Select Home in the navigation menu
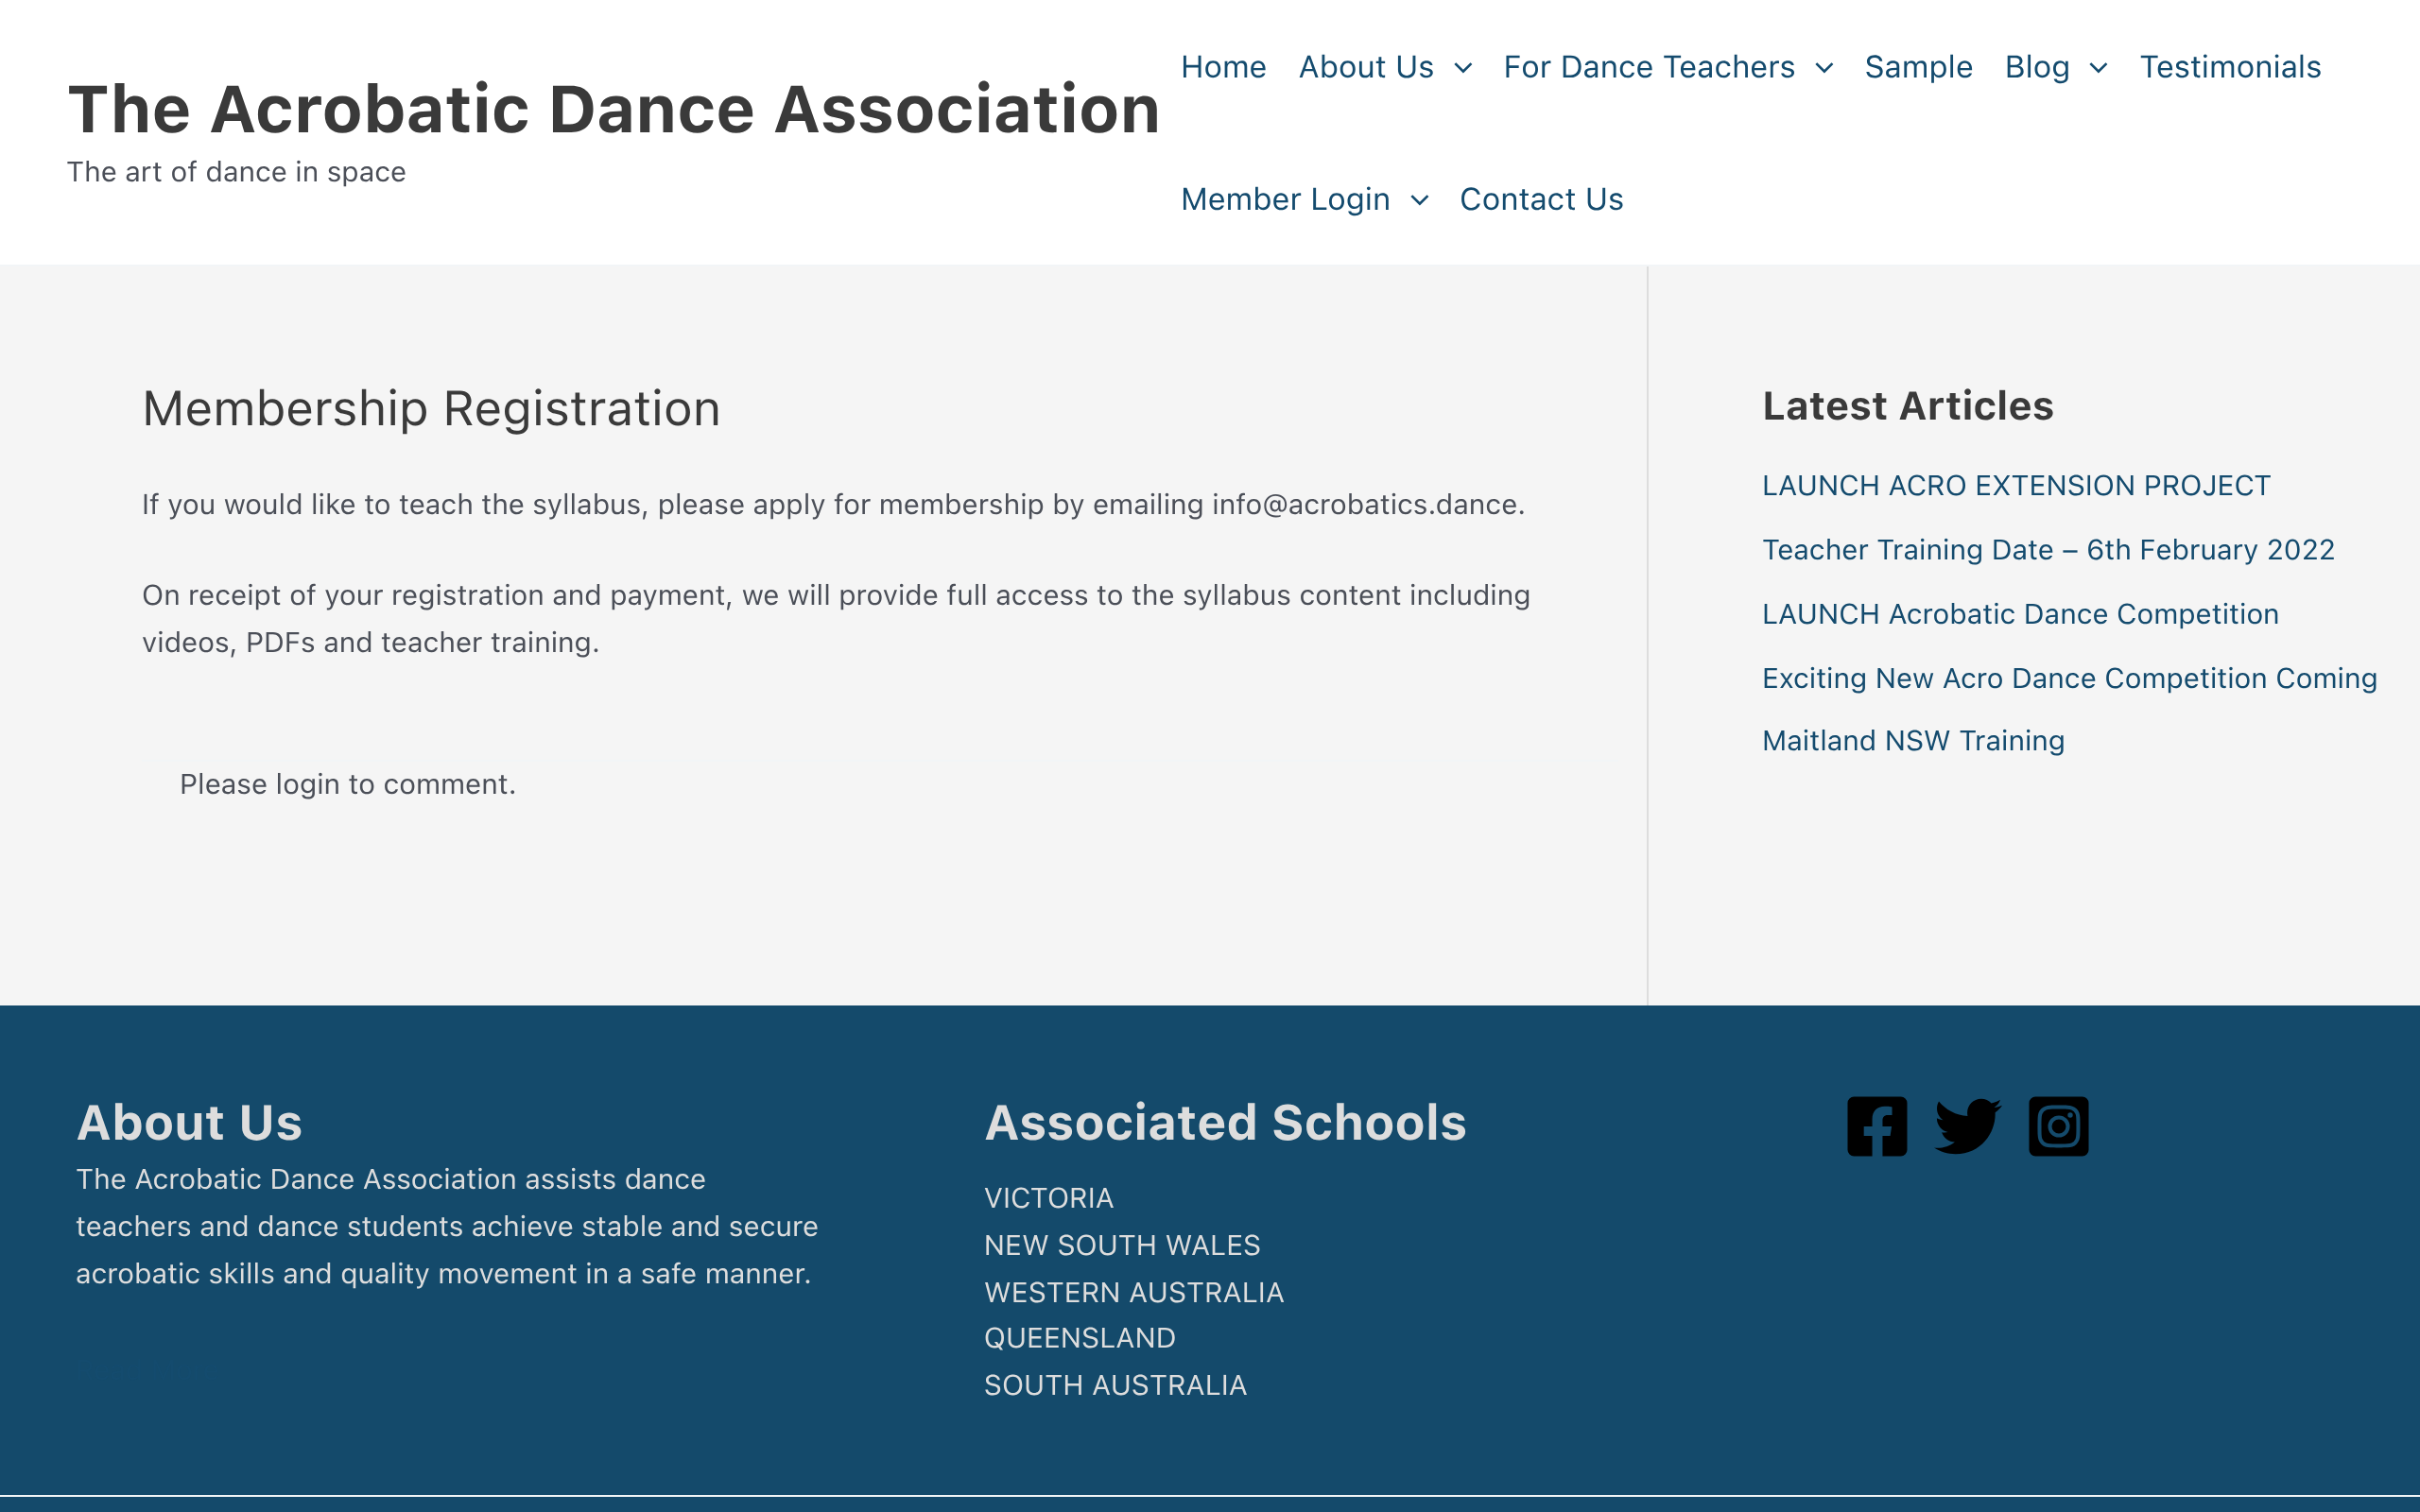The width and height of the screenshot is (2420, 1512). (1222, 67)
